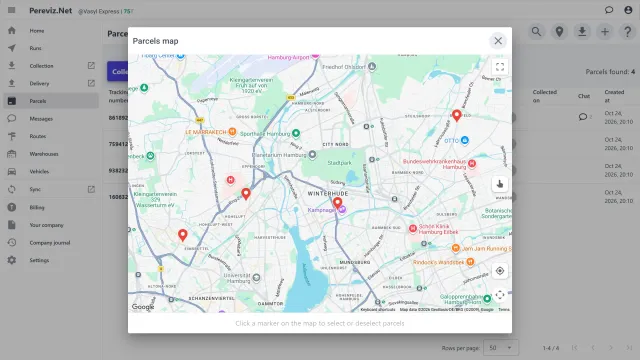Image resolution: width=640 pixels, height=360 pixels.
Task: Click the LE MARRAKECH restaurant marker
Action: [232, 131]
